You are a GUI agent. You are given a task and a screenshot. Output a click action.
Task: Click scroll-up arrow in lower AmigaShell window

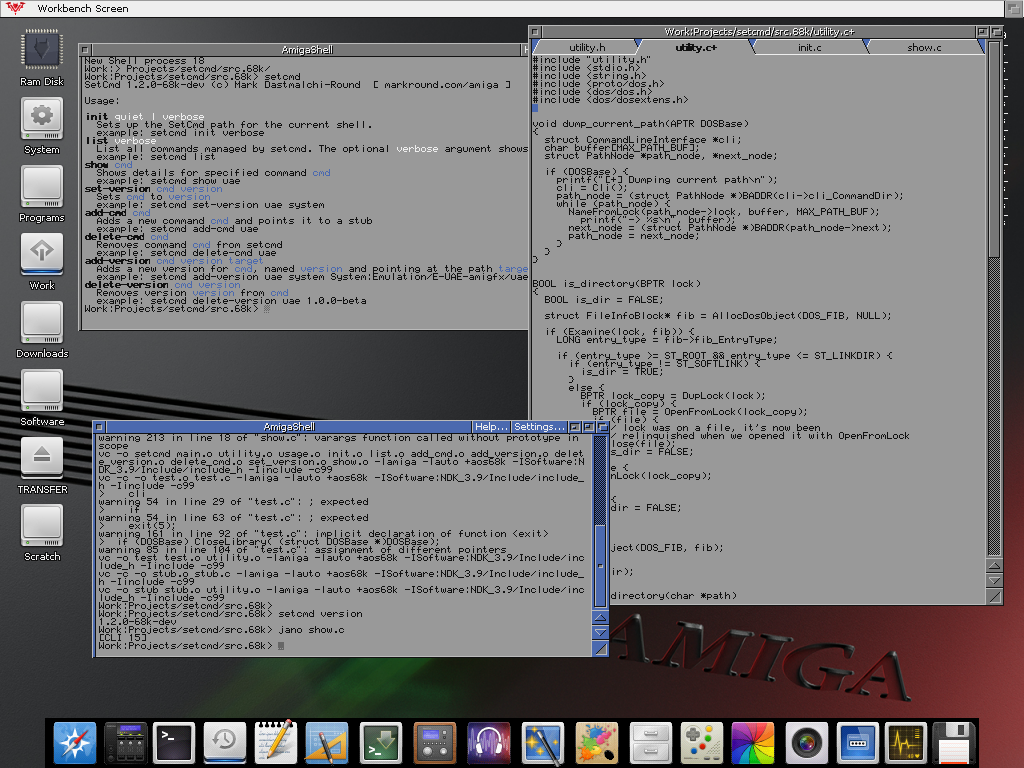600,617
